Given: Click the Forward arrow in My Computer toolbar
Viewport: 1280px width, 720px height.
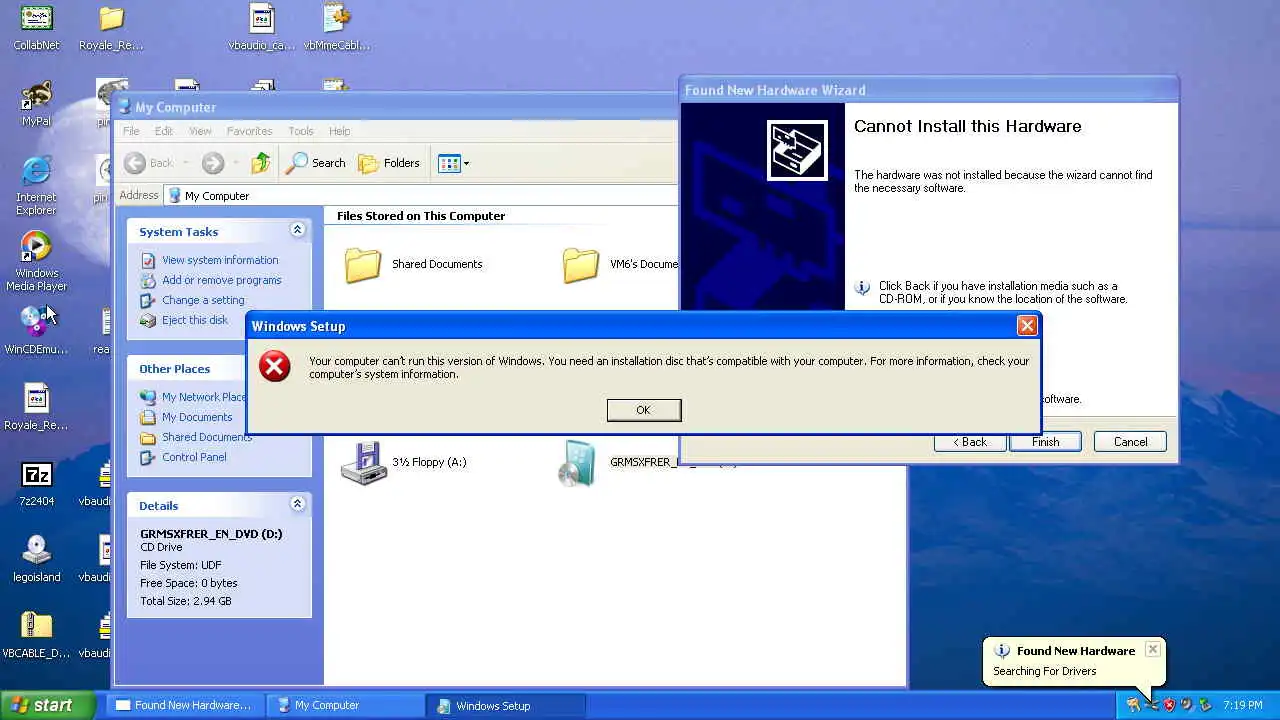Looking at the screenshot, I should coord(212,163).
